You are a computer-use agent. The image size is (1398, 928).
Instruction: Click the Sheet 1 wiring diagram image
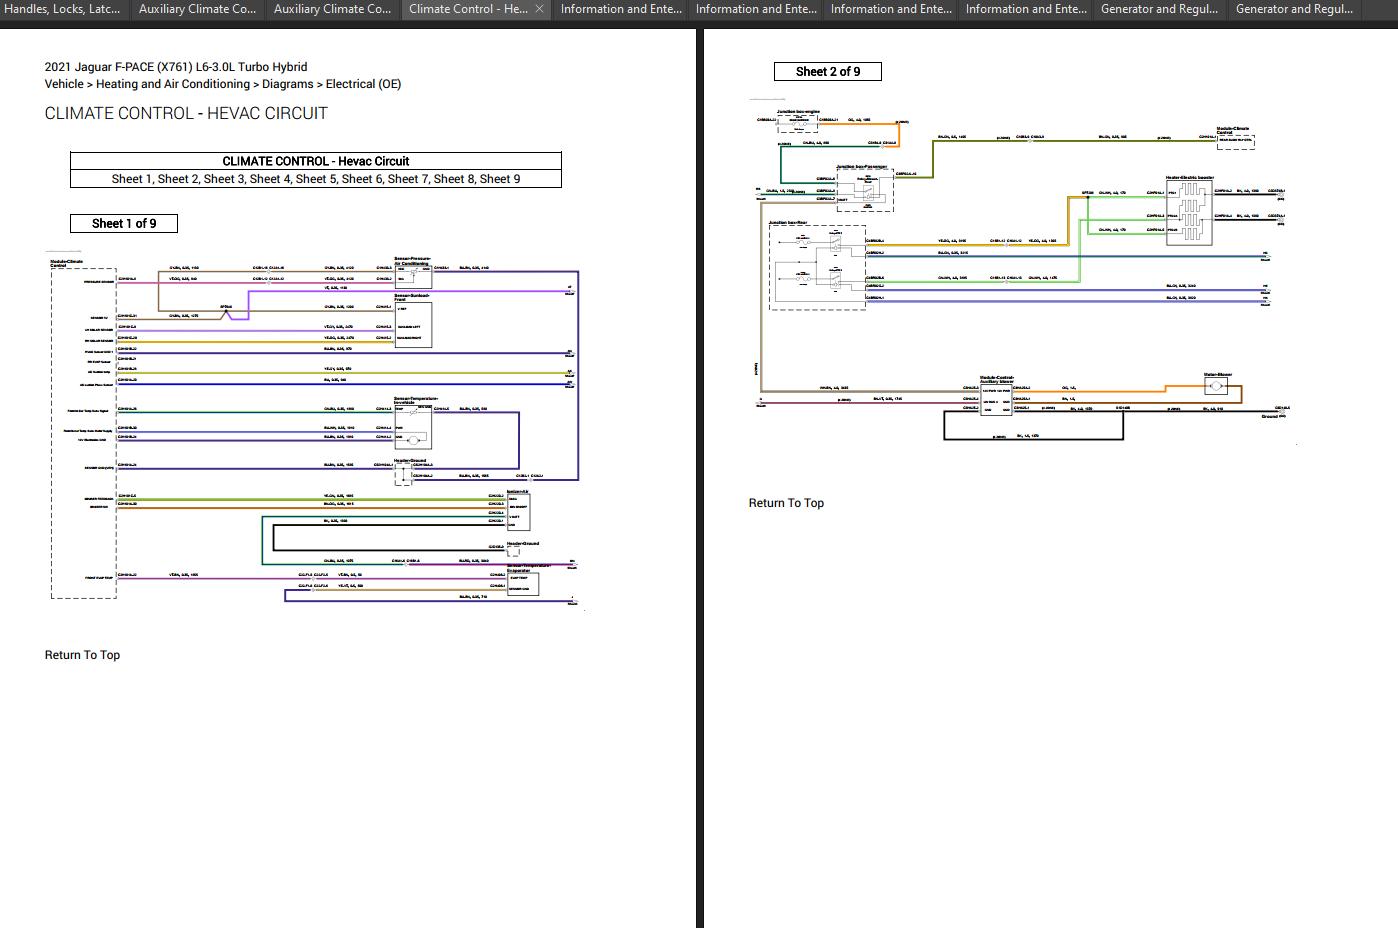[x=314, y=430]
